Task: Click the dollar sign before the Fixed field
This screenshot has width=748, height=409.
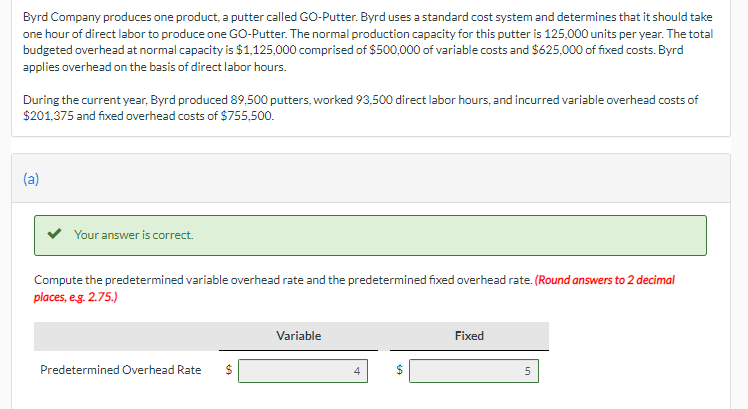Action: tap(400, 369)
